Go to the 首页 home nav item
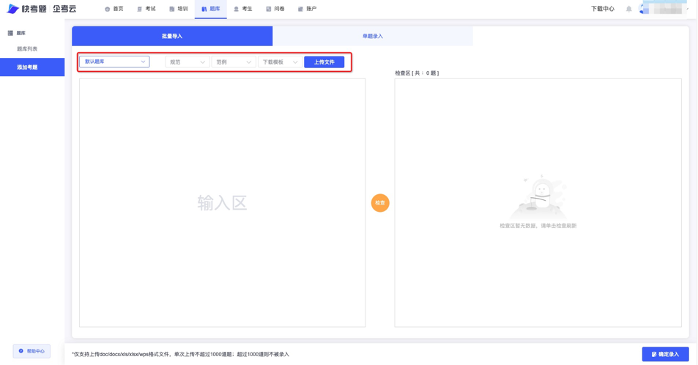 (114, 9)
